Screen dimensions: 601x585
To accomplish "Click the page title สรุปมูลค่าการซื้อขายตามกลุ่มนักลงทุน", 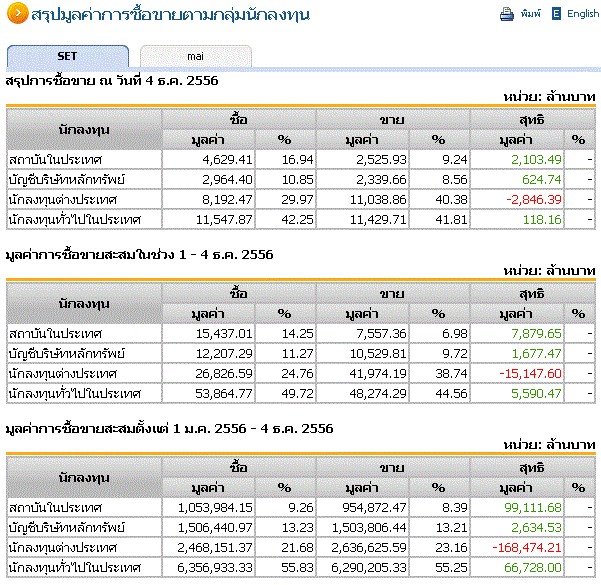I will [x=170, y=15].
